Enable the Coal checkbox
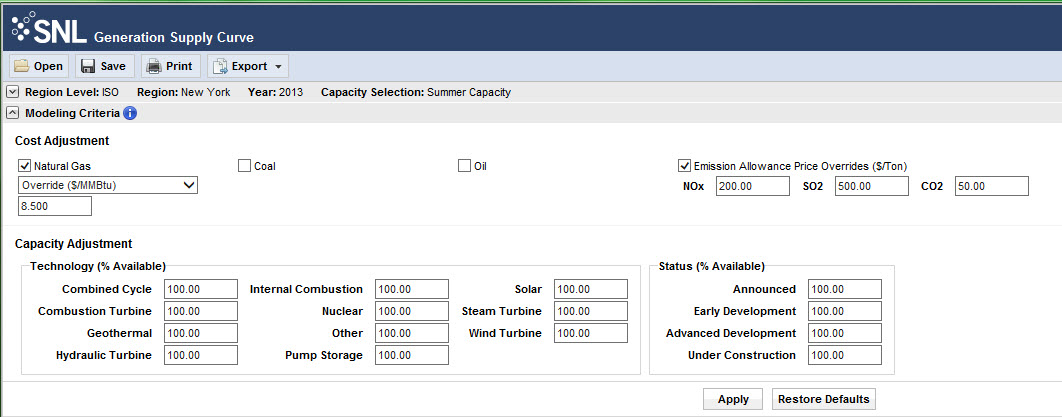 click(245, 166)
